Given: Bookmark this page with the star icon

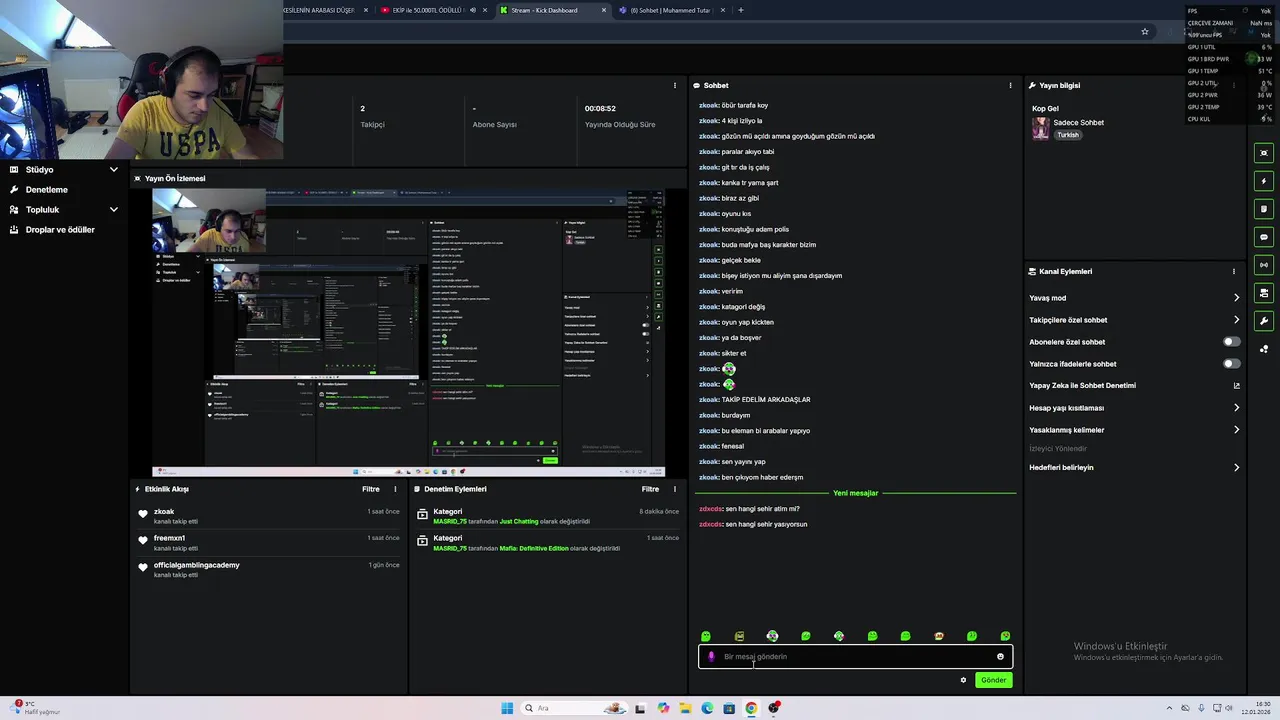Looking at the screenshot, I should tap(1145, 32).
